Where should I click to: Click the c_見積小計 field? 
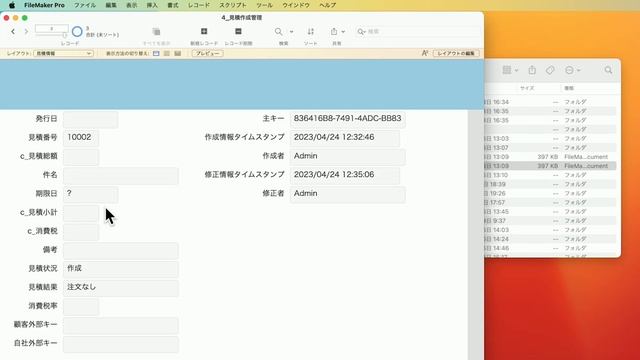point(81,213)
